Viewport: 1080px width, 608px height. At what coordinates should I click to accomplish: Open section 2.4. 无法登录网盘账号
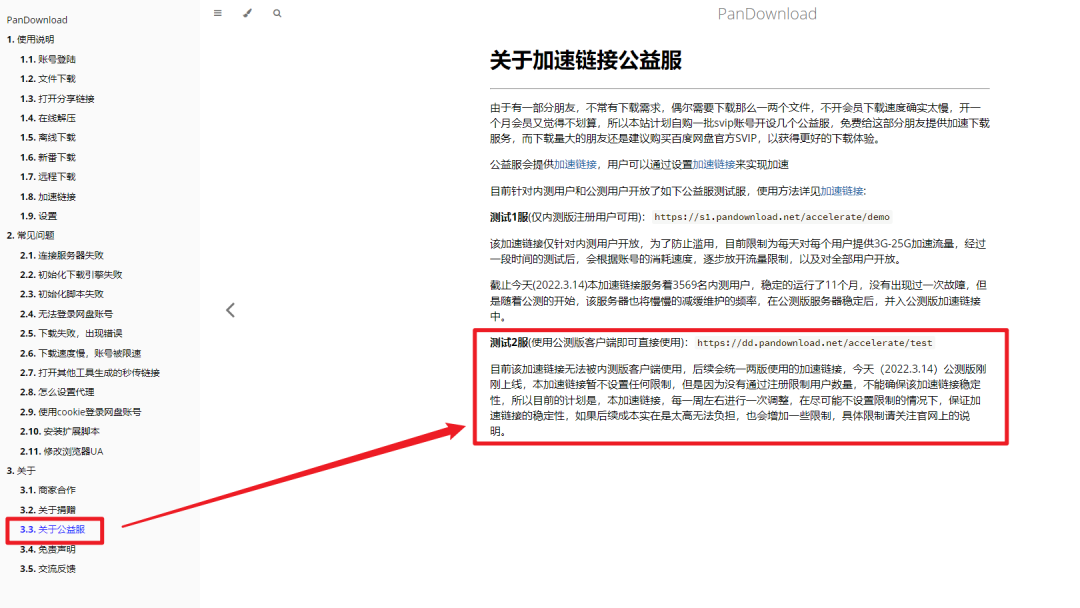tap(66, 313)
